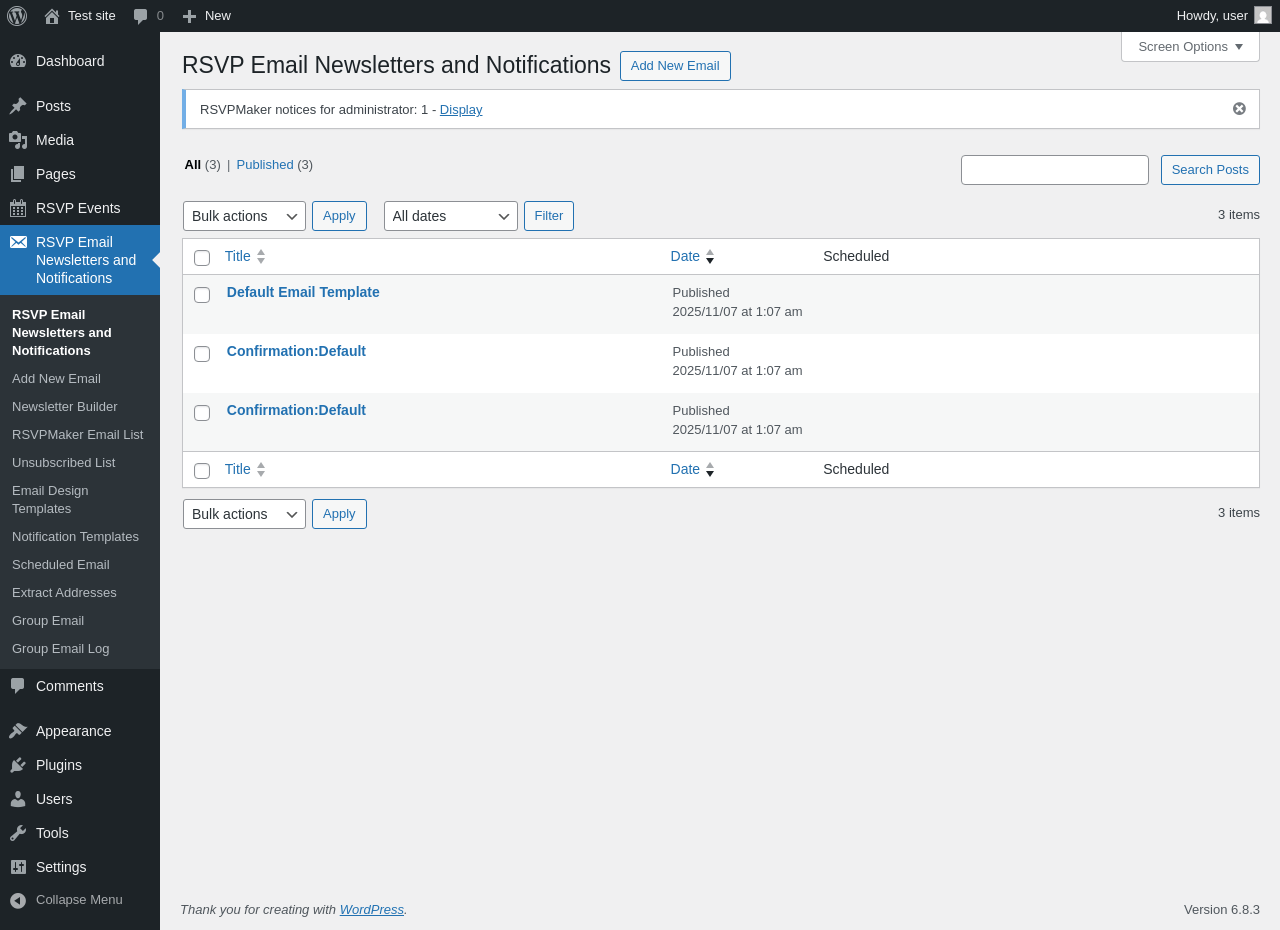
Task: Click the Add New Email button
Action: [675, 66]
